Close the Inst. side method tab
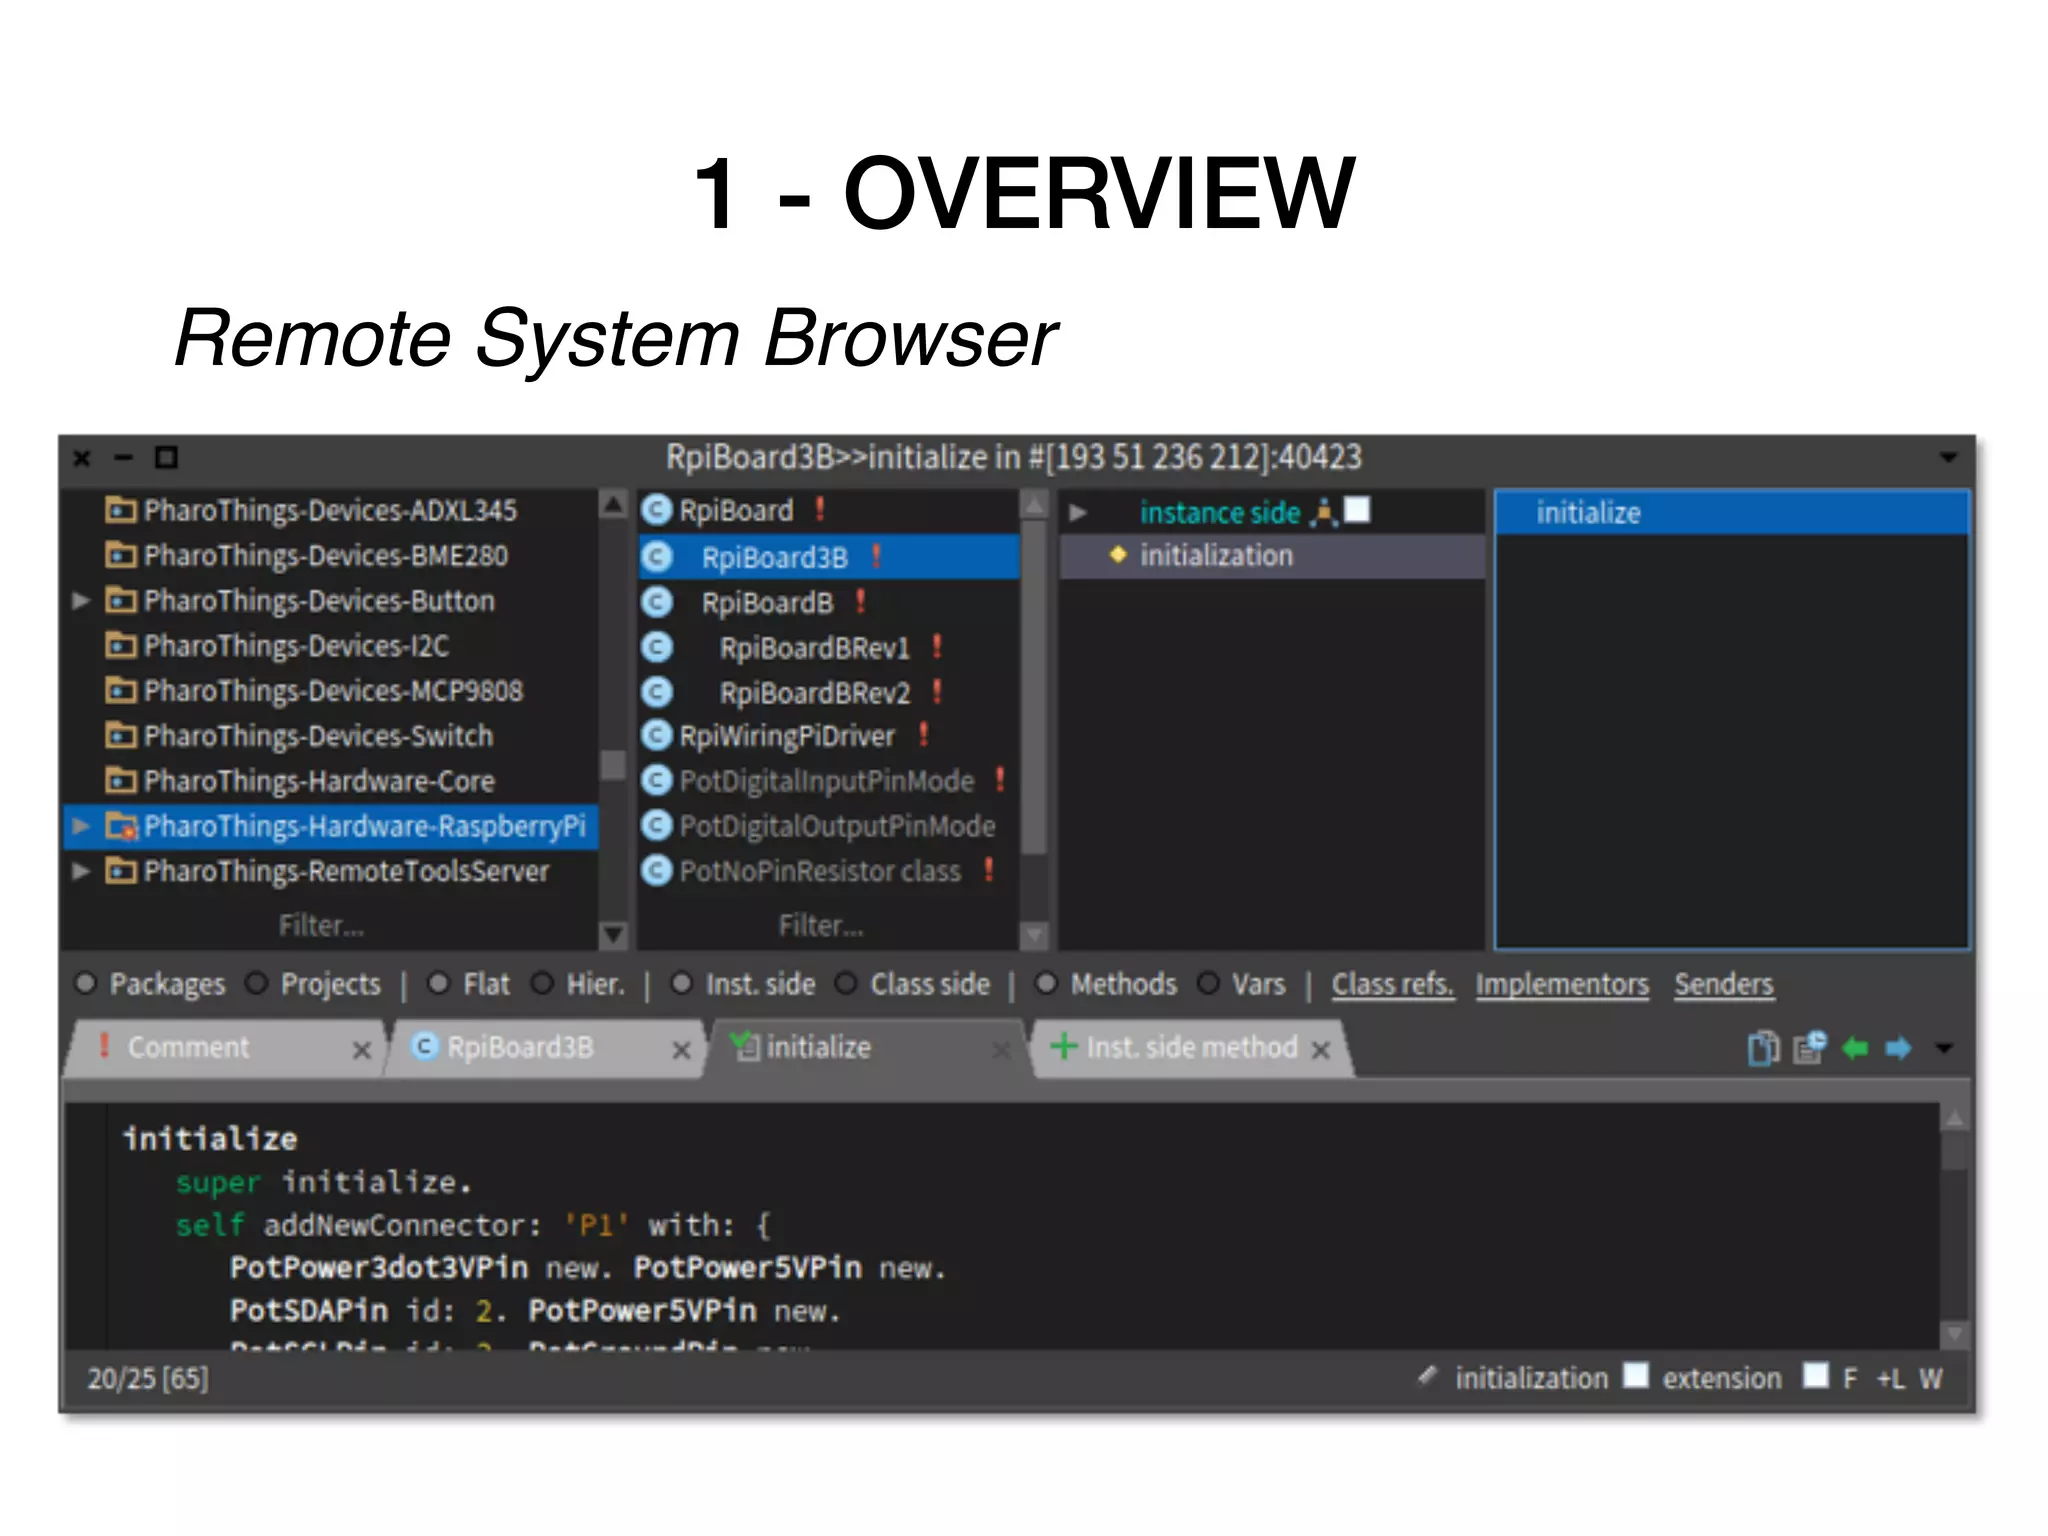This screenshot has width=2048, height=1536. pos(1321,1050)
